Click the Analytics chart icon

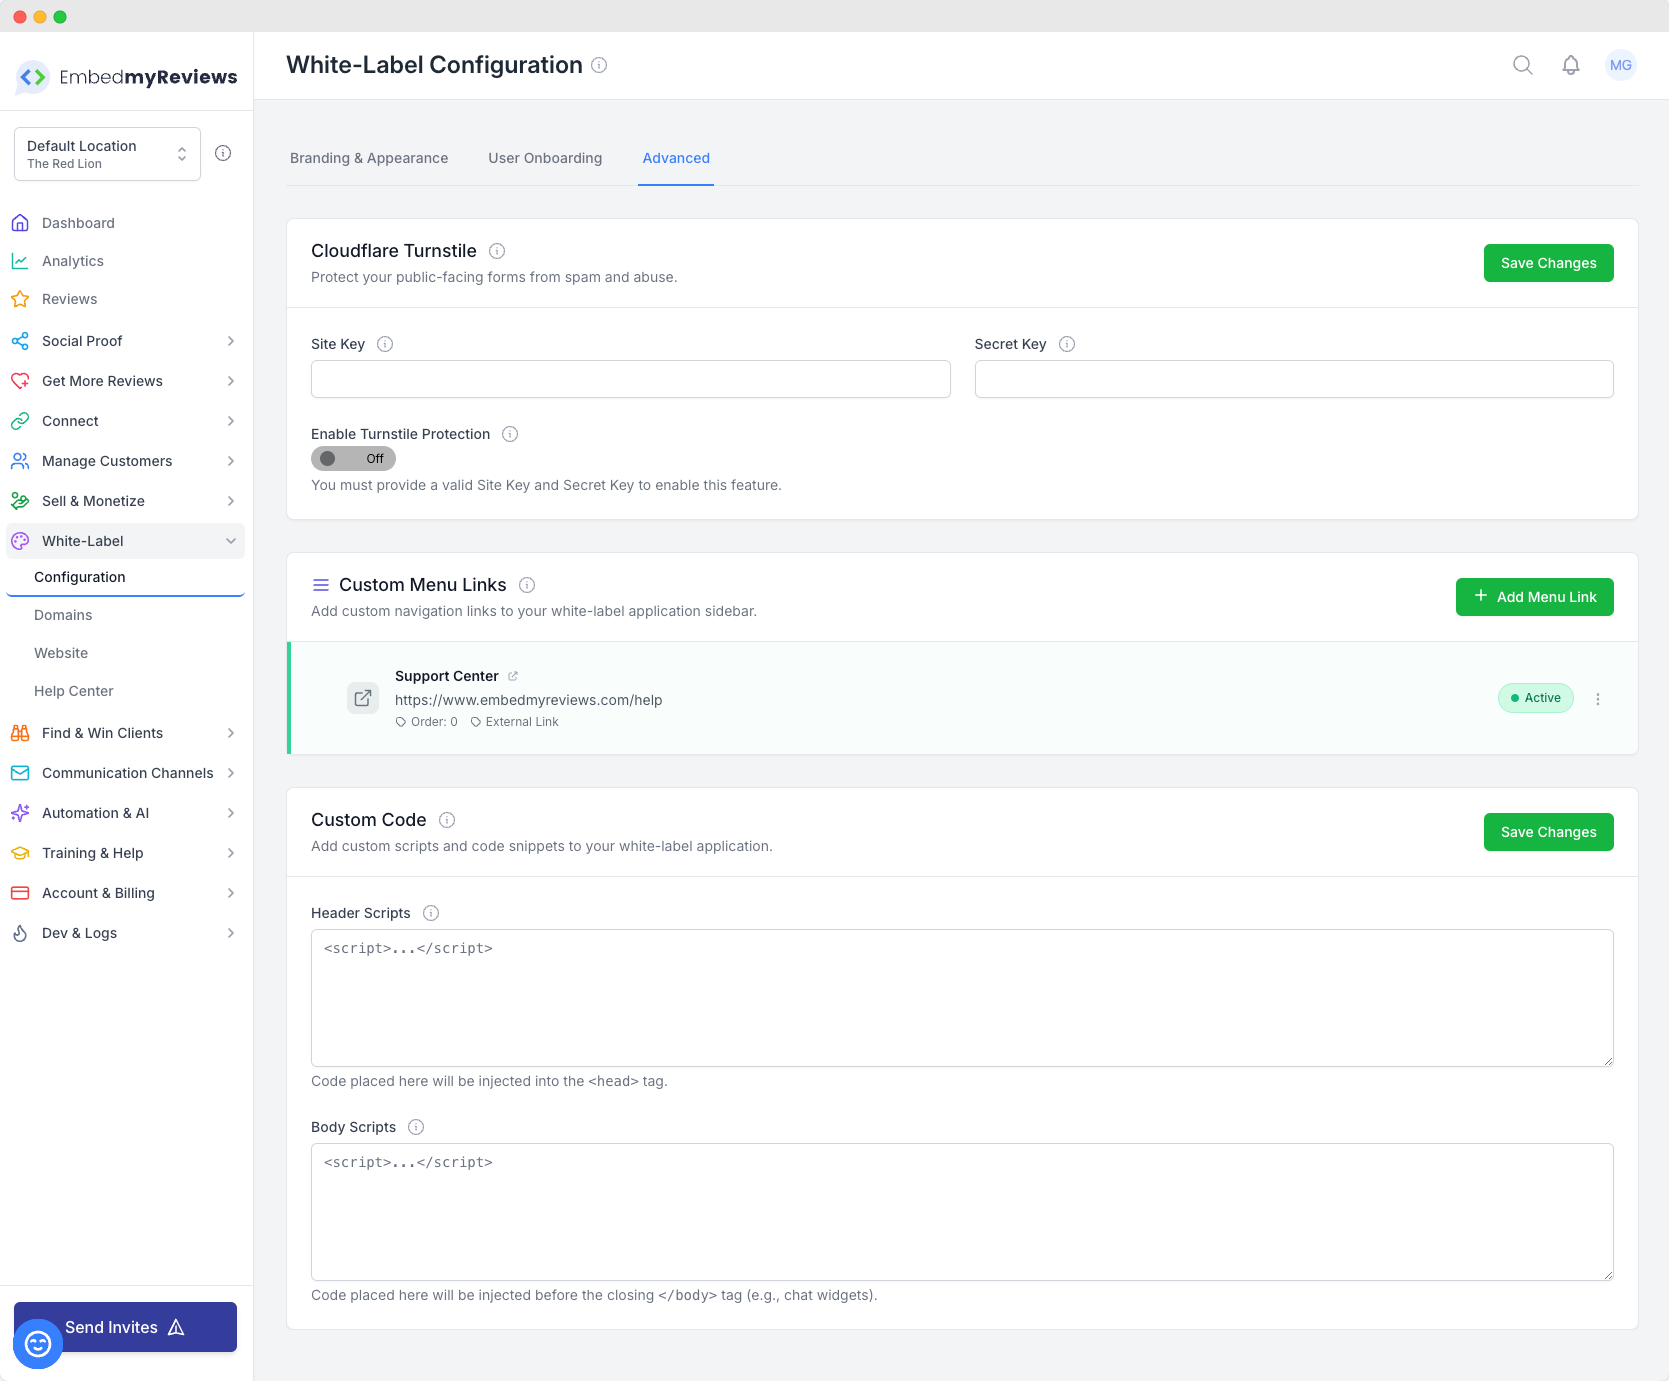click(x=20, y=261)
